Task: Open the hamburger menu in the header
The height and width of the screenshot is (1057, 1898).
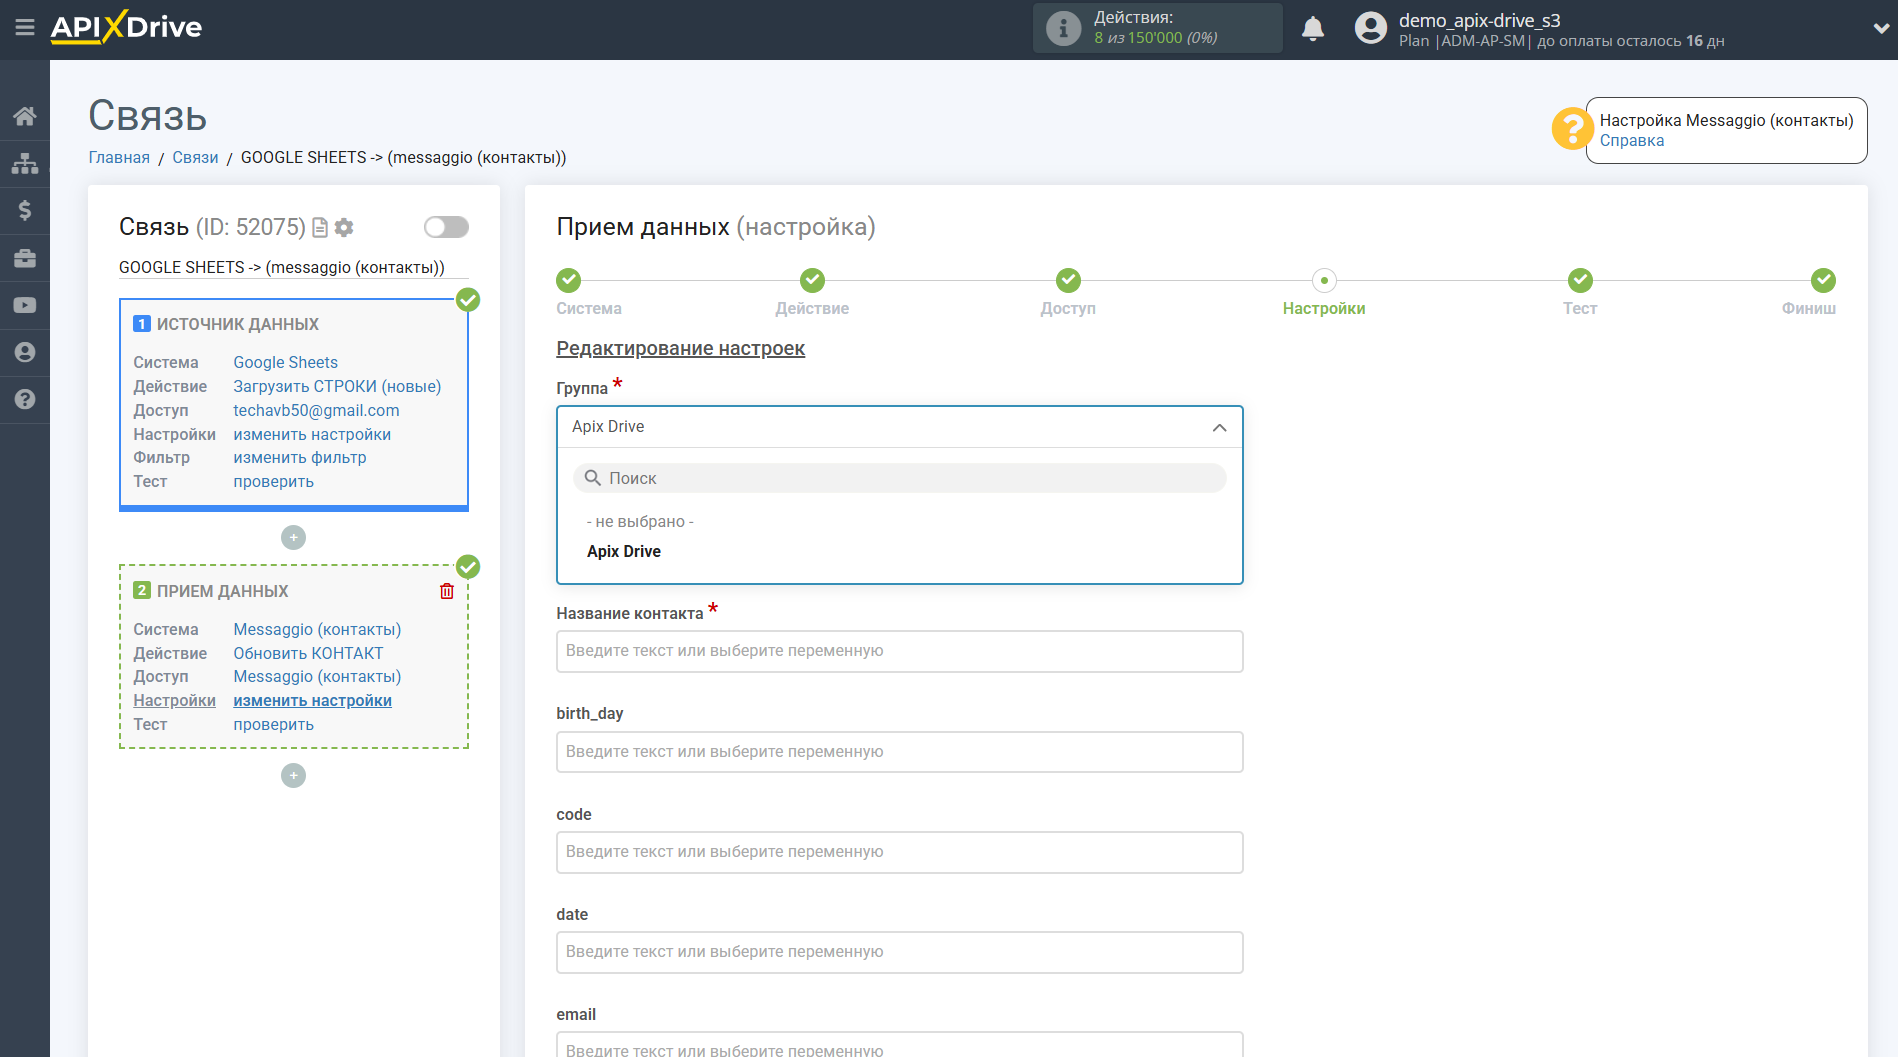Action: click(x=24, y=27)
